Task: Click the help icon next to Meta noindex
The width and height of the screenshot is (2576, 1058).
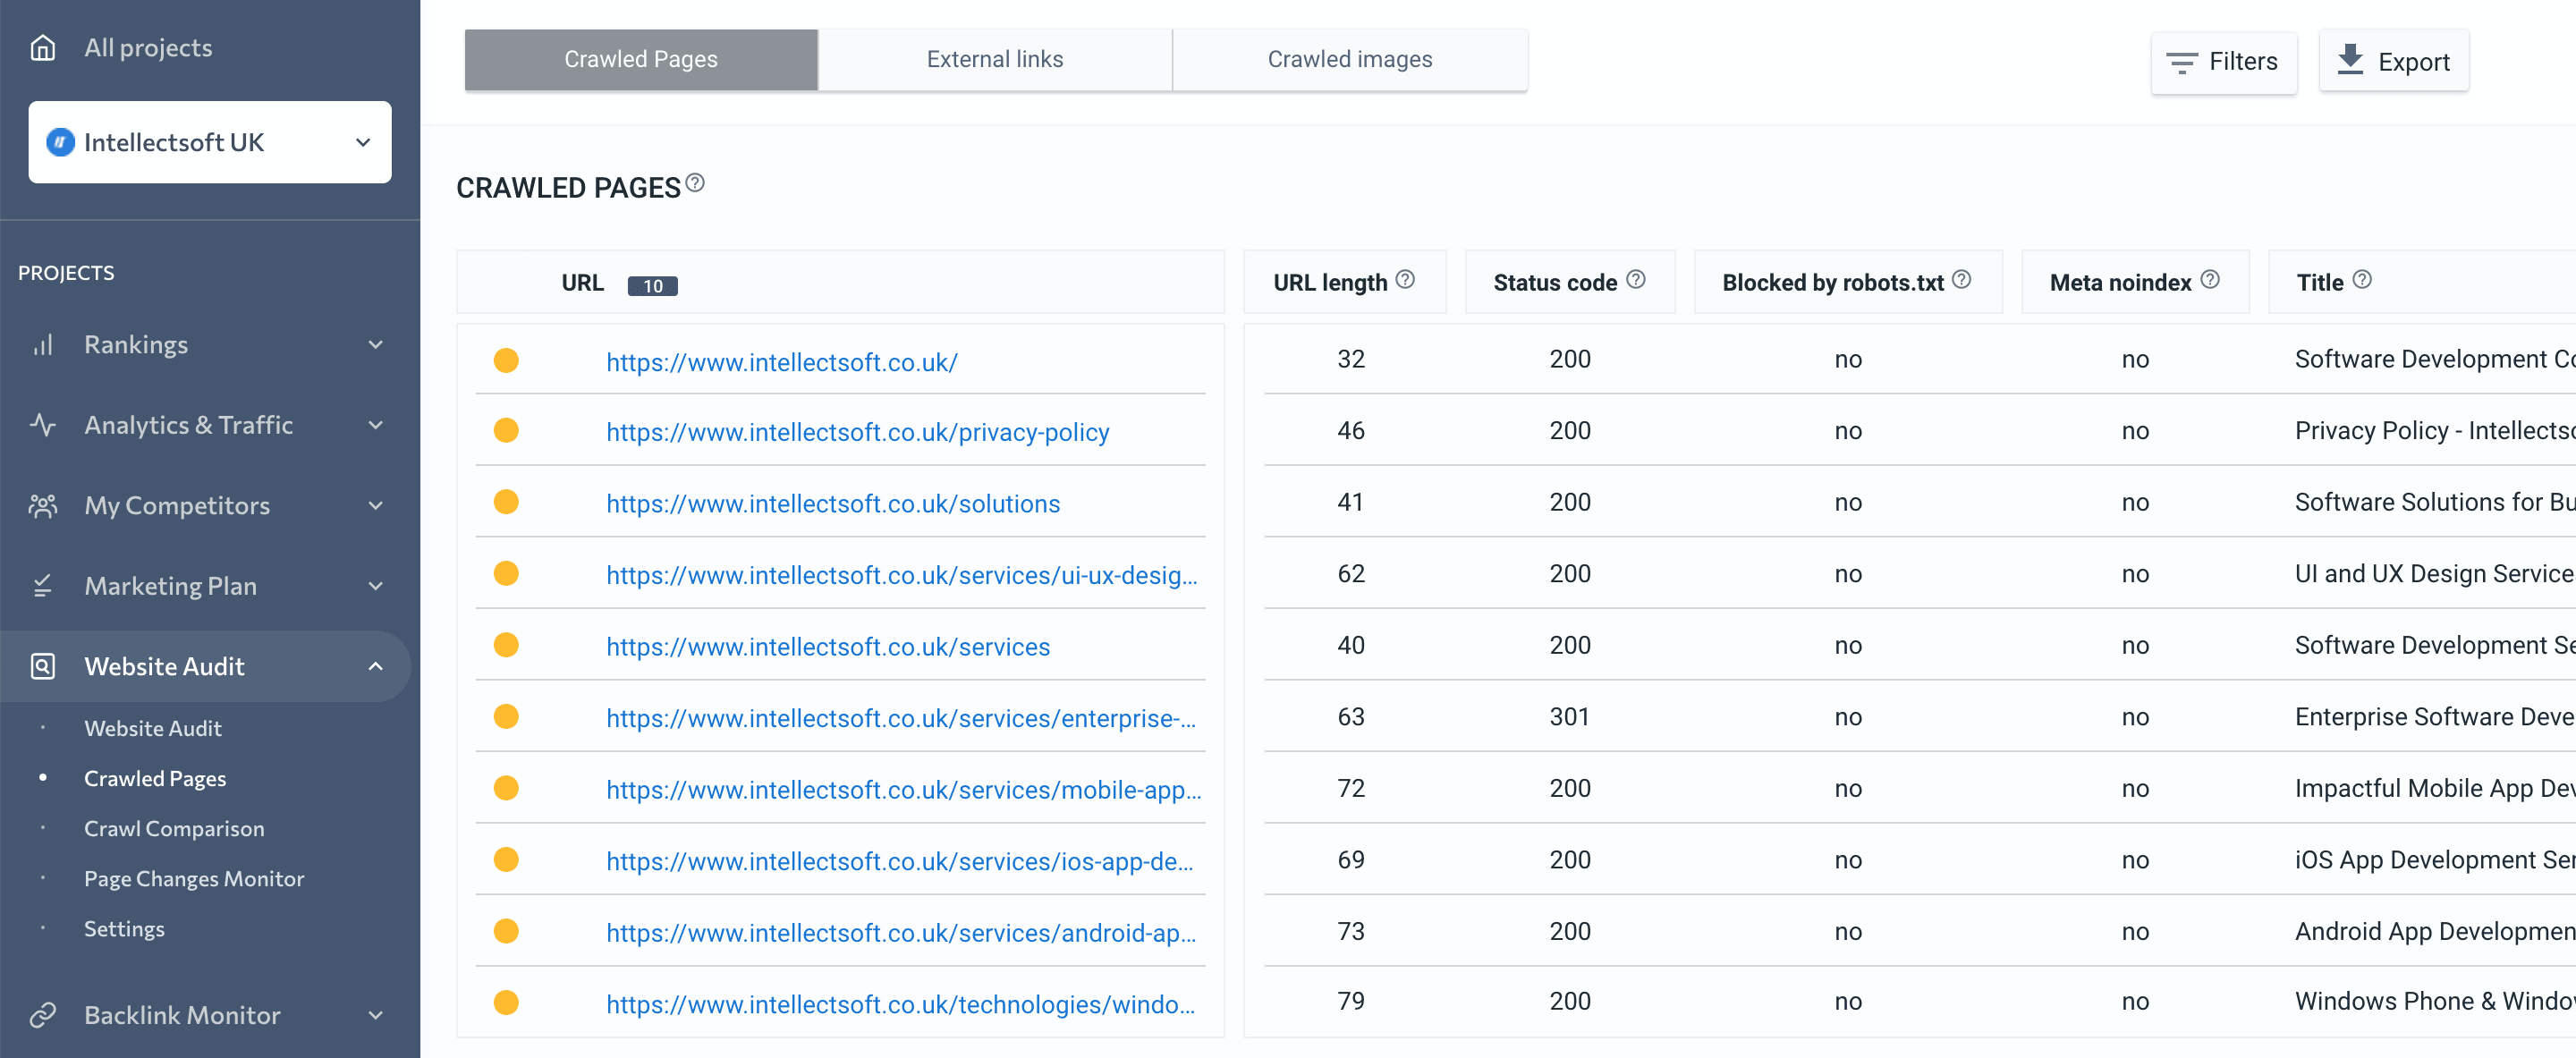Action: coord(2210,280)
